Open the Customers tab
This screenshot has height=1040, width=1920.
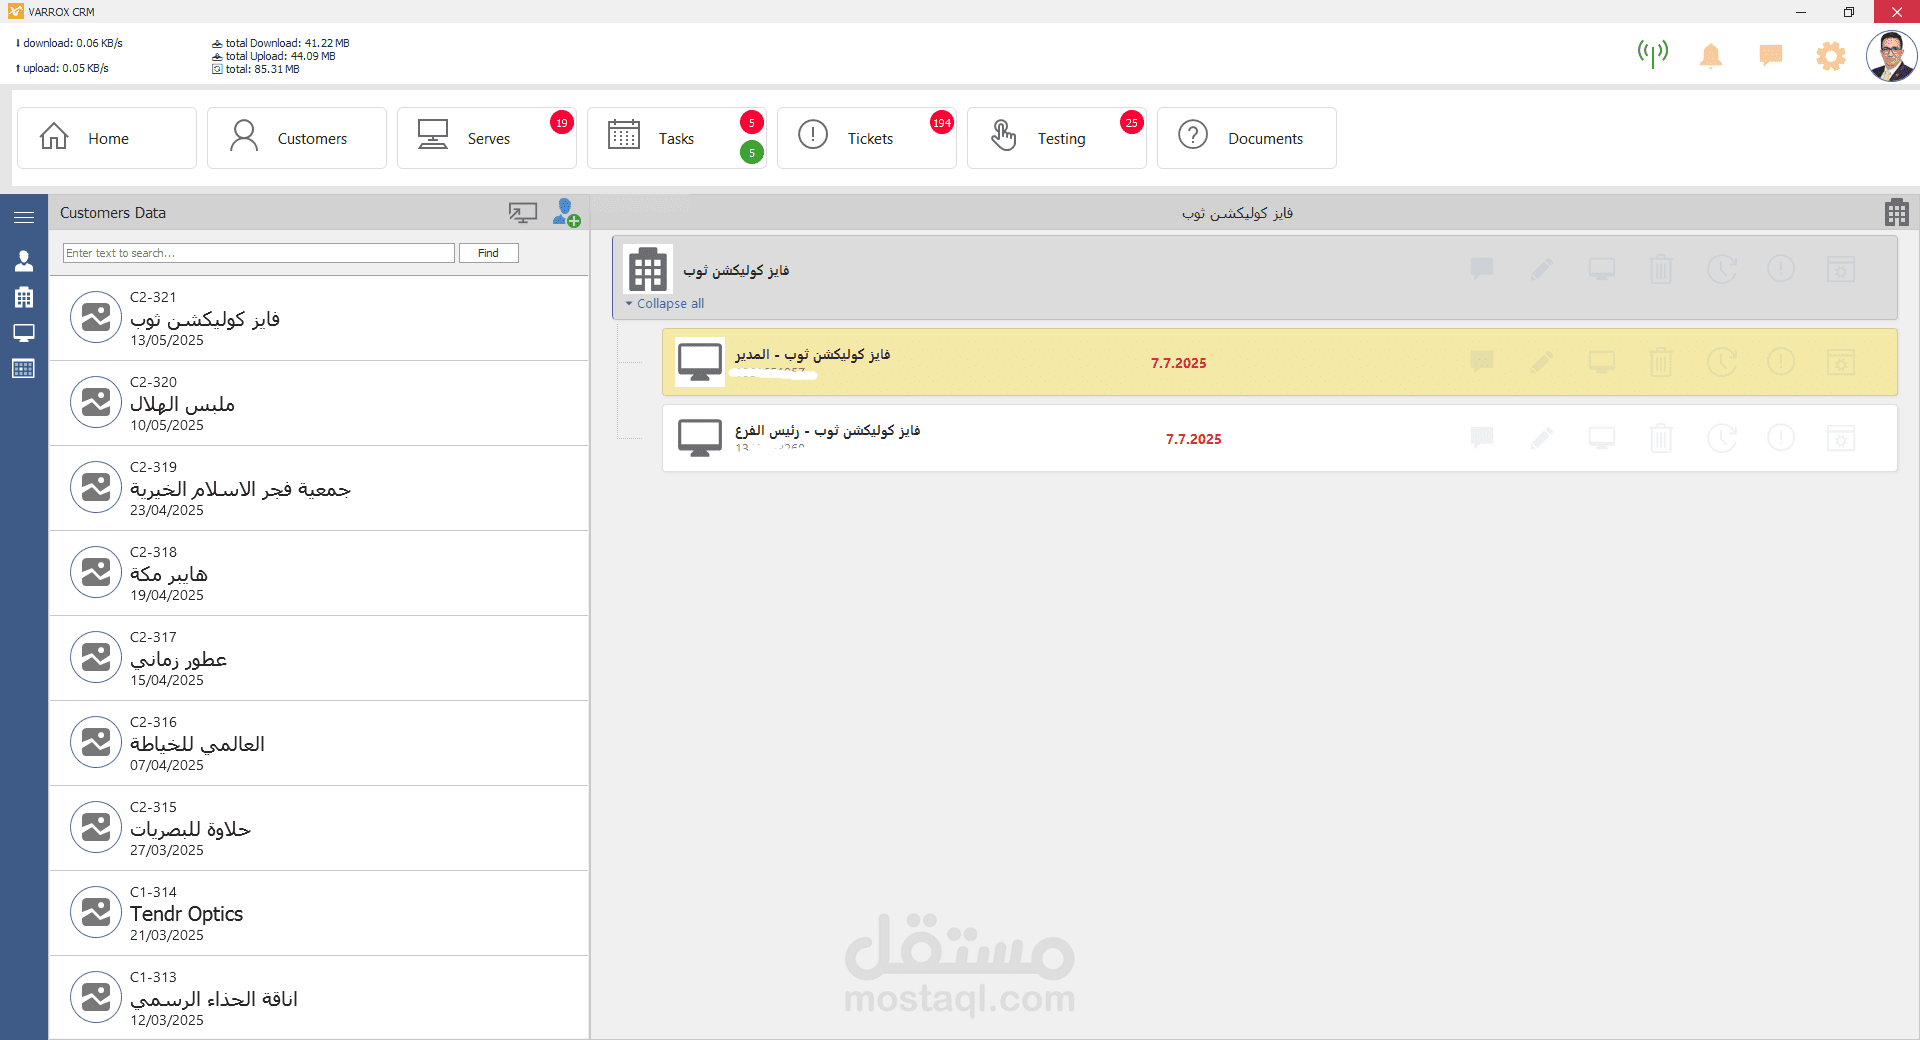click(297, 138)
